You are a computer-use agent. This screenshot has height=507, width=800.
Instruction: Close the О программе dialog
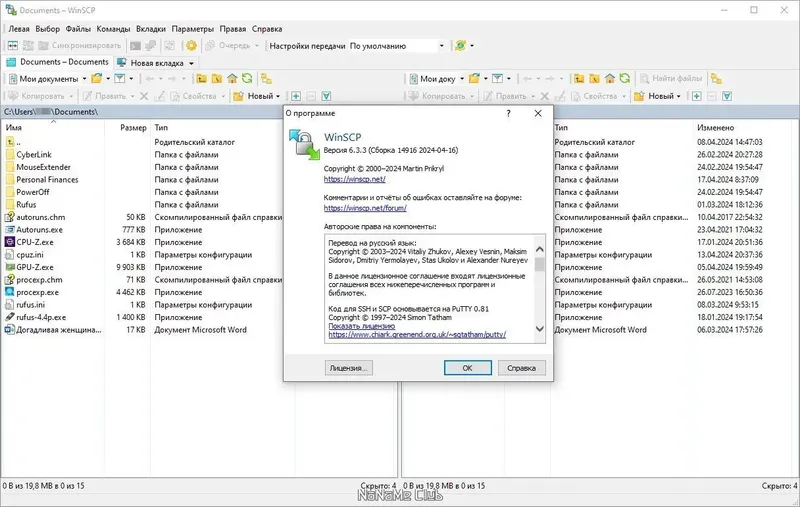coord(538,113)
